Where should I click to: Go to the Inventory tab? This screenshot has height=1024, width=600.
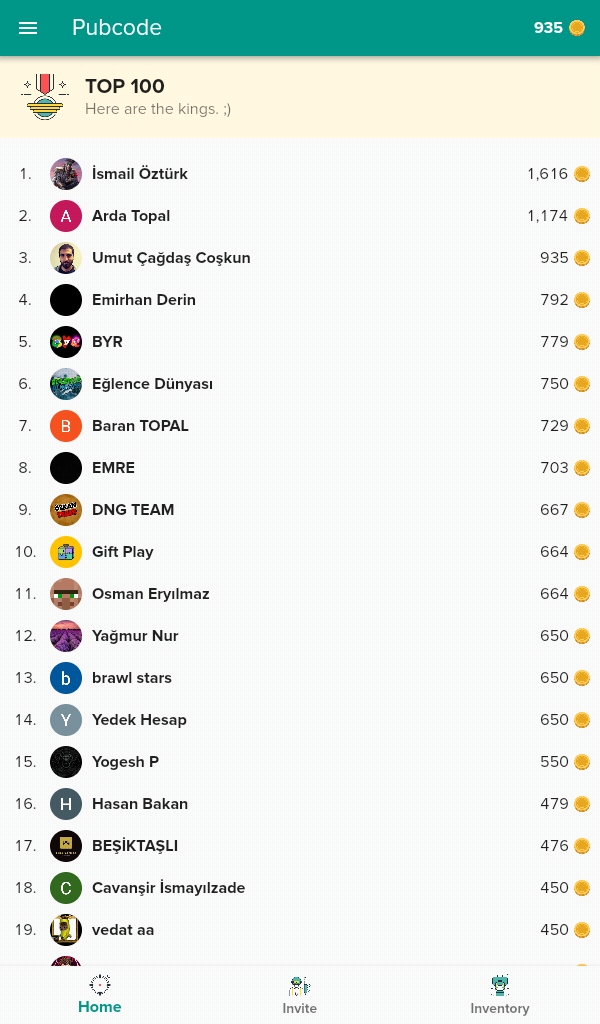click(x=499, y=995)
